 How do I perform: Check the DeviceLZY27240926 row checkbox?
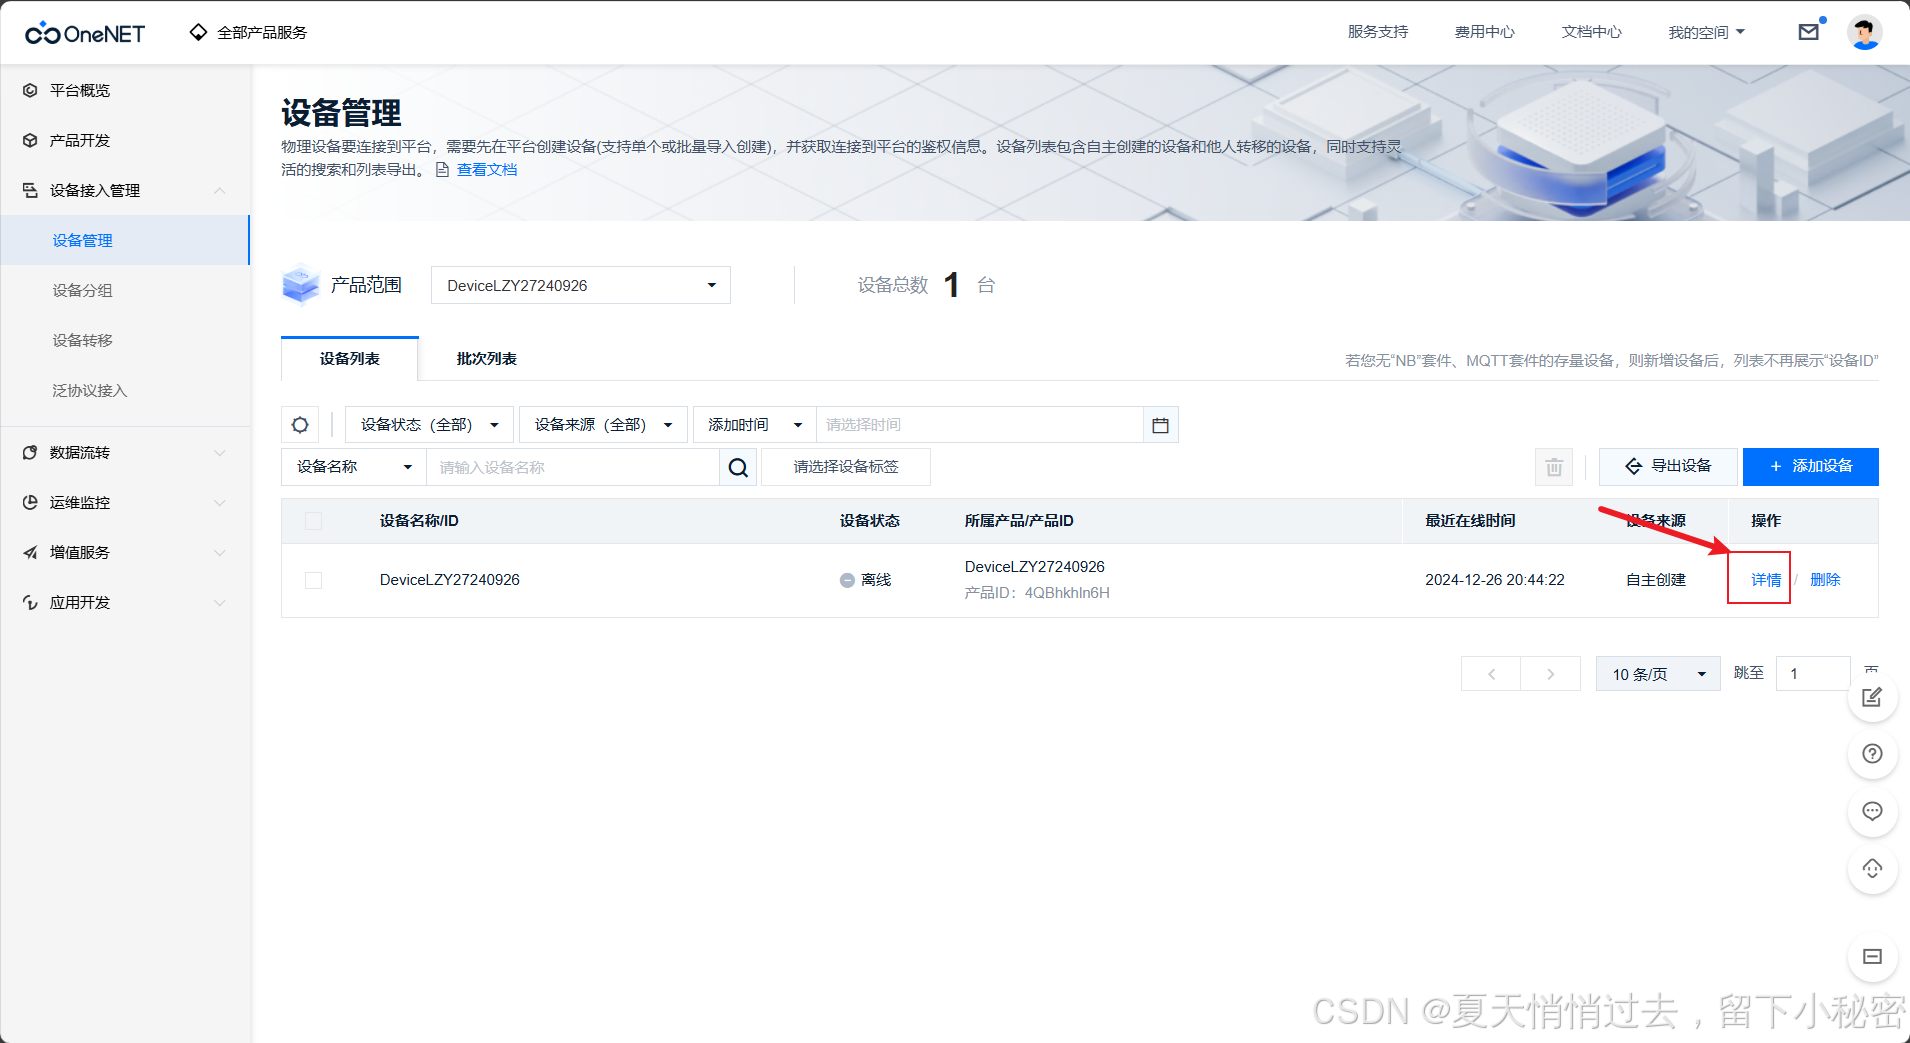(313, 580)
